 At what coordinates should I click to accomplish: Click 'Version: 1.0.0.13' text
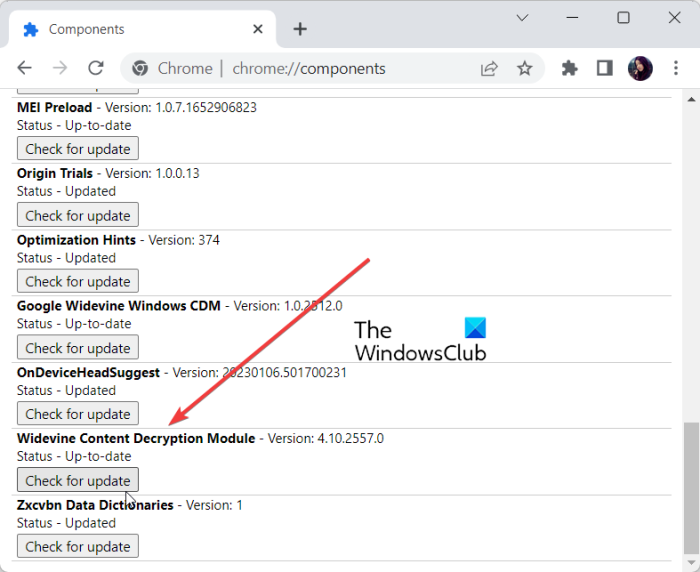pyautogui.click(x=152, y=173)
